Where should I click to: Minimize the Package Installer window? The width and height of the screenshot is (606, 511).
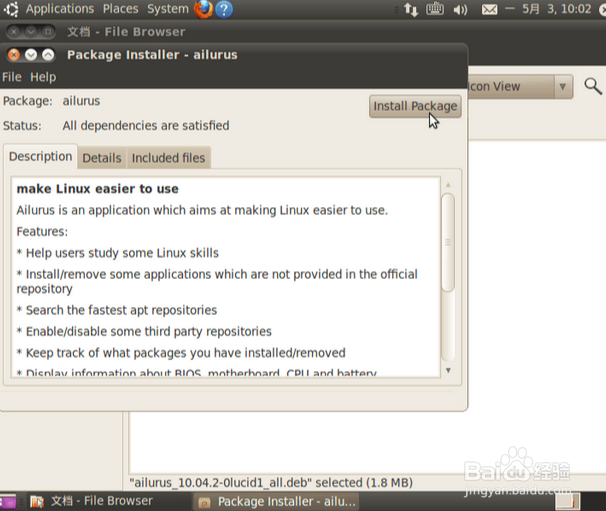31,55
